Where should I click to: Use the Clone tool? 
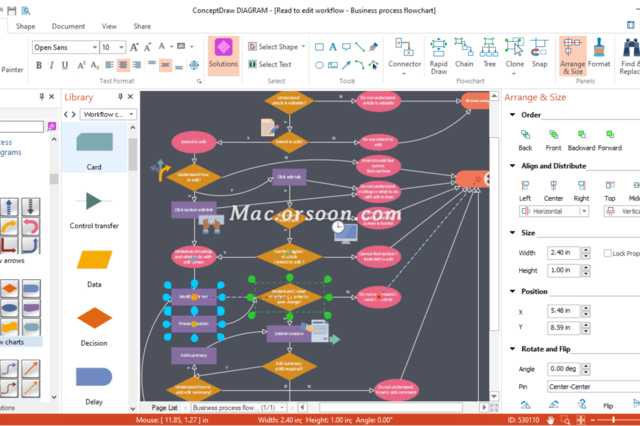pyautogui.click(x=514, y=56)
